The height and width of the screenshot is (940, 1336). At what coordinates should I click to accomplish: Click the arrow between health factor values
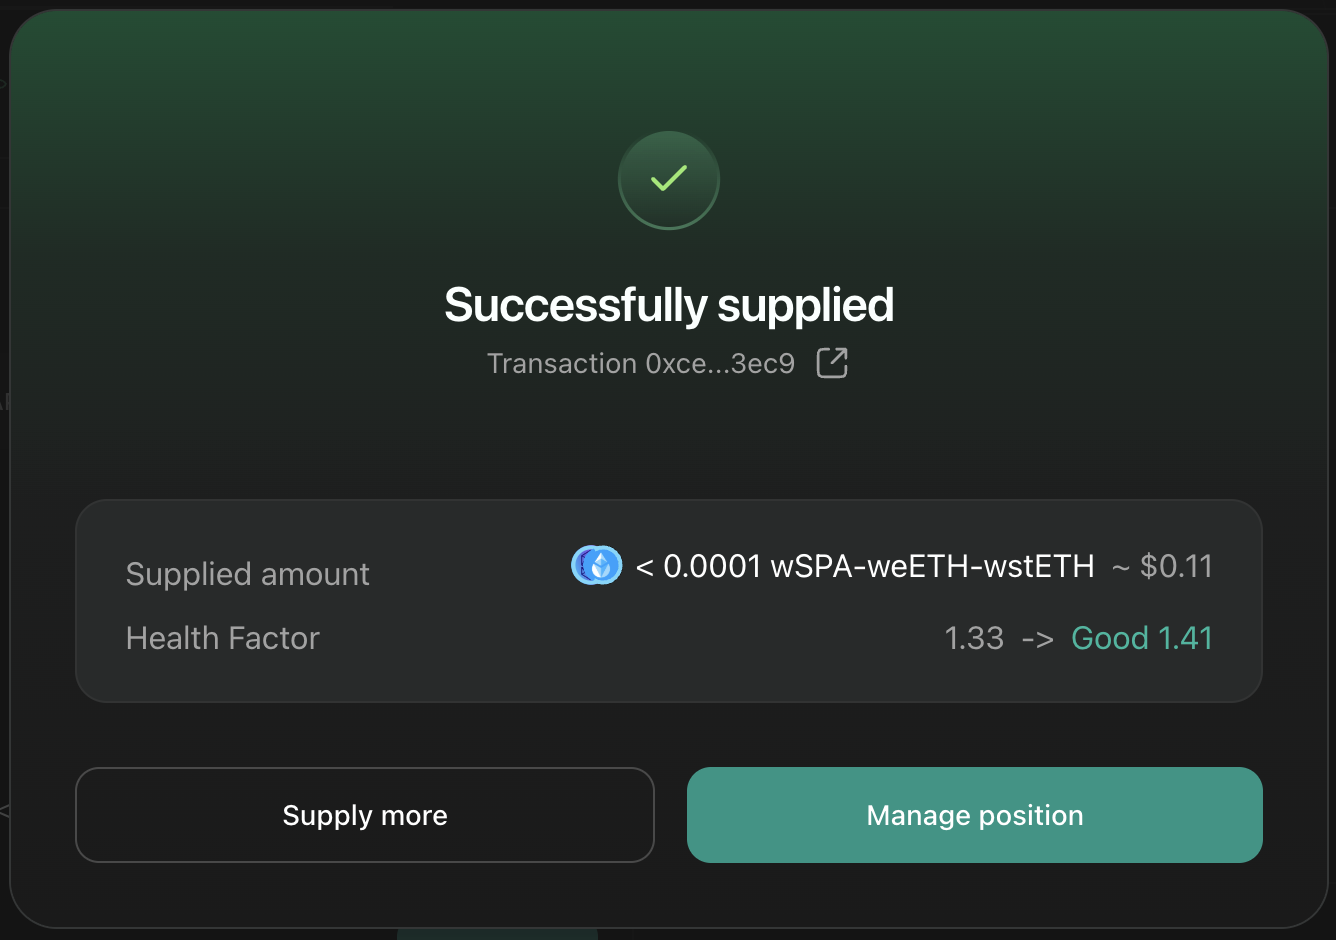click(x=1037, y=639)
